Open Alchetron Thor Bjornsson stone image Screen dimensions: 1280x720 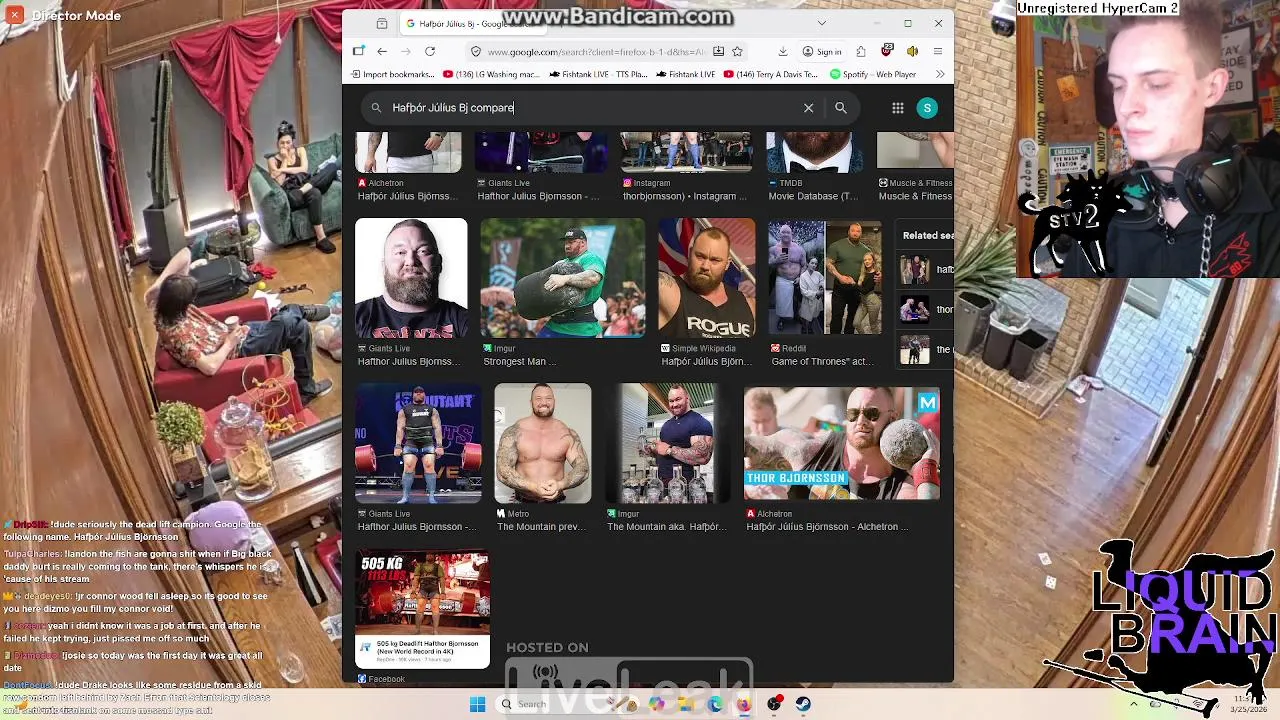pyautogui.click(x=841, y=443)
